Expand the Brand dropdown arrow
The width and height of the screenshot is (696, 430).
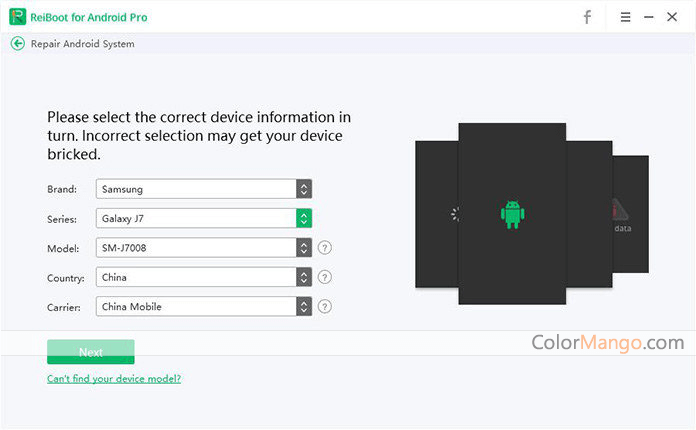click(x=304, y=189)
